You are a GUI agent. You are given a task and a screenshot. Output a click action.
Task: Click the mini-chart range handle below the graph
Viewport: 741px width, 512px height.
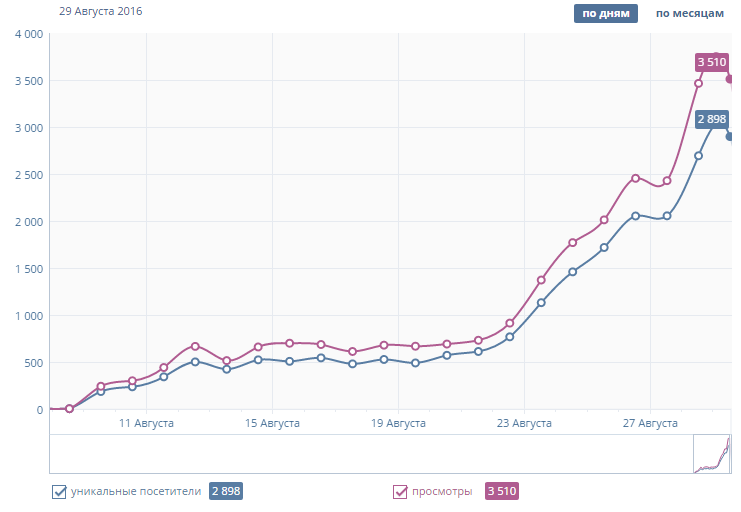click(712, 455)
